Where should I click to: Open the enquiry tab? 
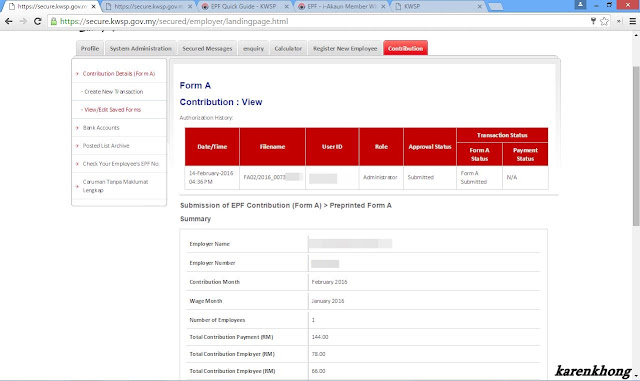(x=253, y=48)
